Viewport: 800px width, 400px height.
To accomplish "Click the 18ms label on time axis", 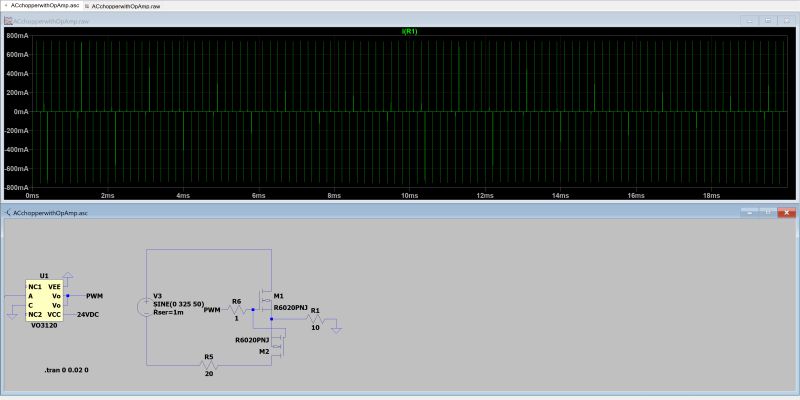I will click(711, 196).
